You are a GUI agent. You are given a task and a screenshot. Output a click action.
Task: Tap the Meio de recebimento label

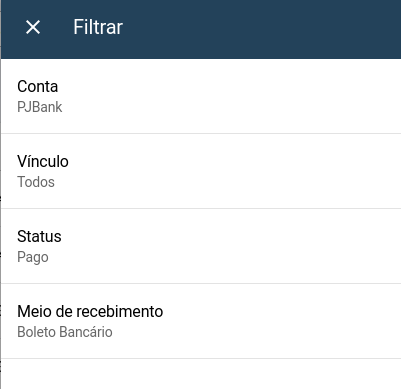[x=90, y=311]
